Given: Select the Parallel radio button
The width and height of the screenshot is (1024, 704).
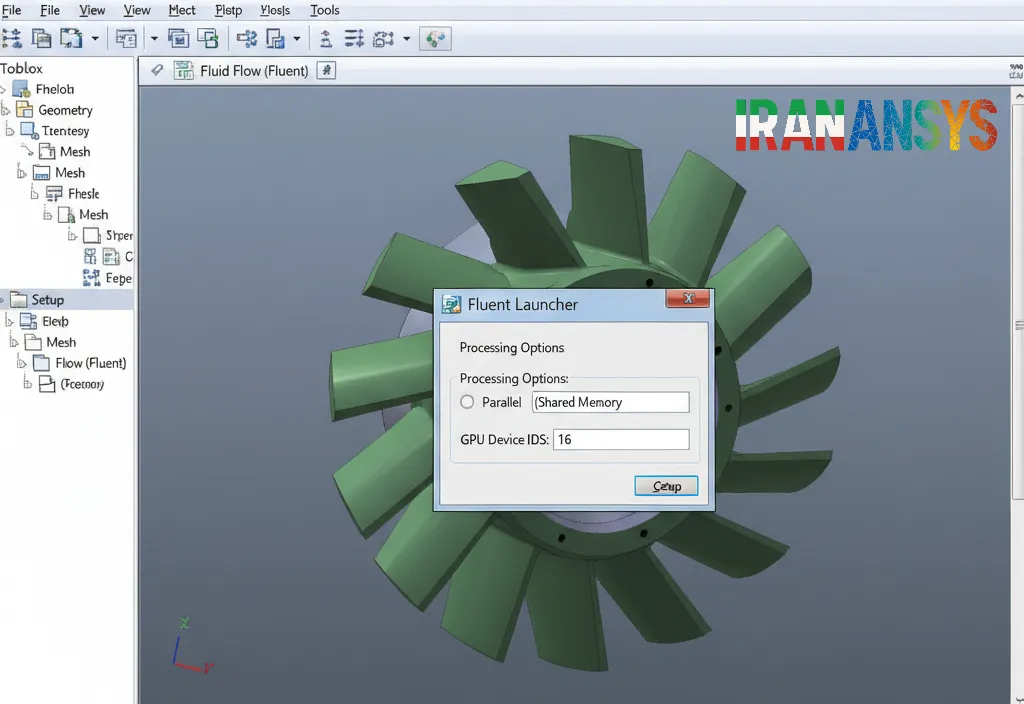Looking at the screenshot, I should 467,402.
